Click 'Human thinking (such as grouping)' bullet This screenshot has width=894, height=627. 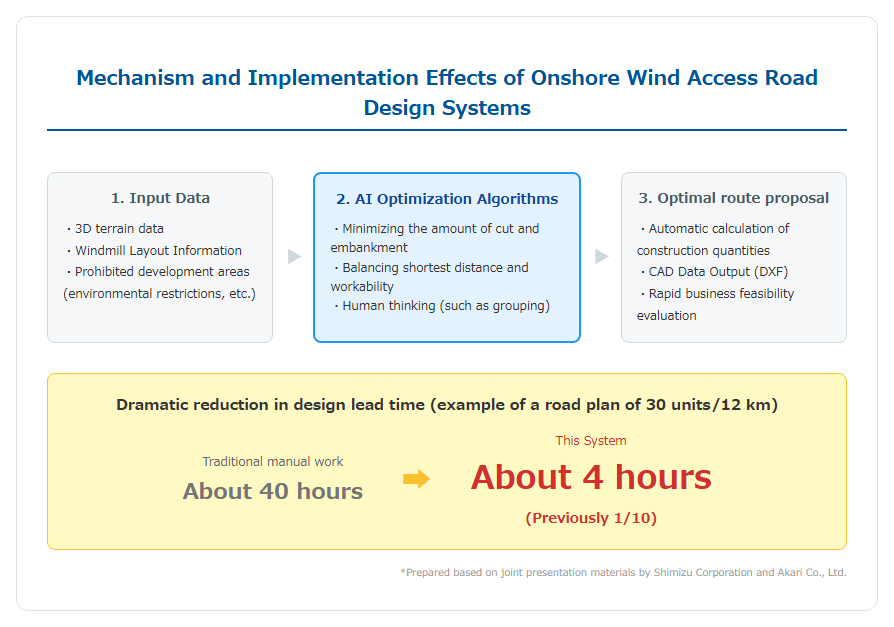tap(442, 306)
